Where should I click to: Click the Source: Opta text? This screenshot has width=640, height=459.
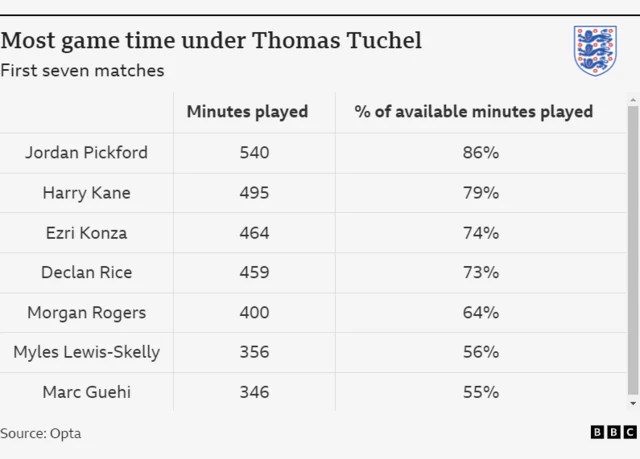41,434
